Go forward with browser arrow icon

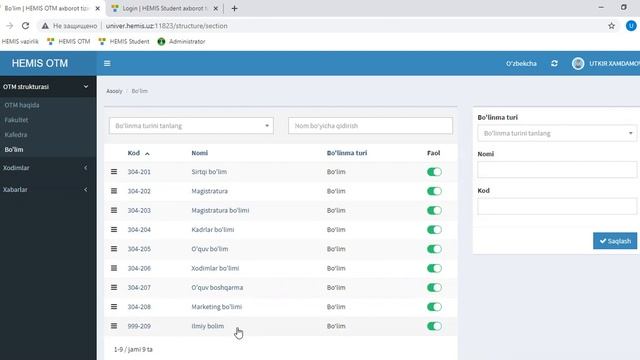(x=9, y=26)
